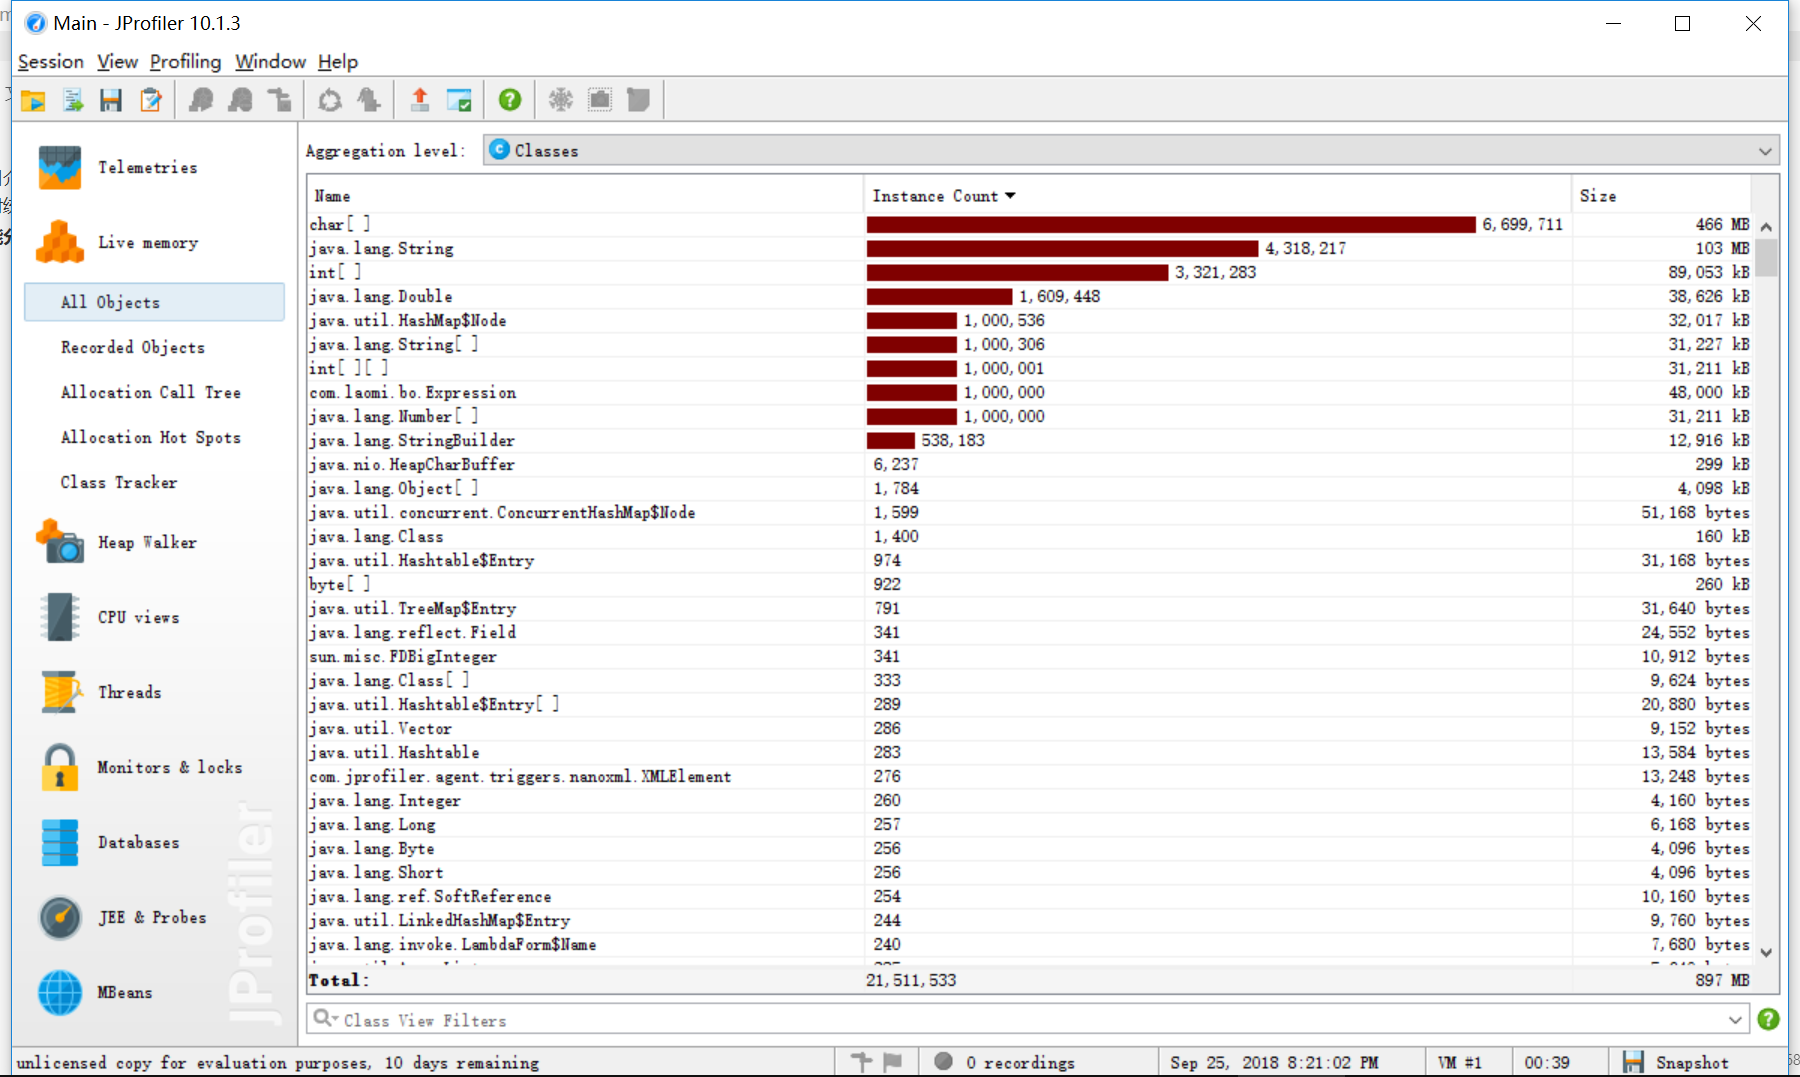
Task: Switch to Allocation Call Tree view
Action: (x=150, y=392)
